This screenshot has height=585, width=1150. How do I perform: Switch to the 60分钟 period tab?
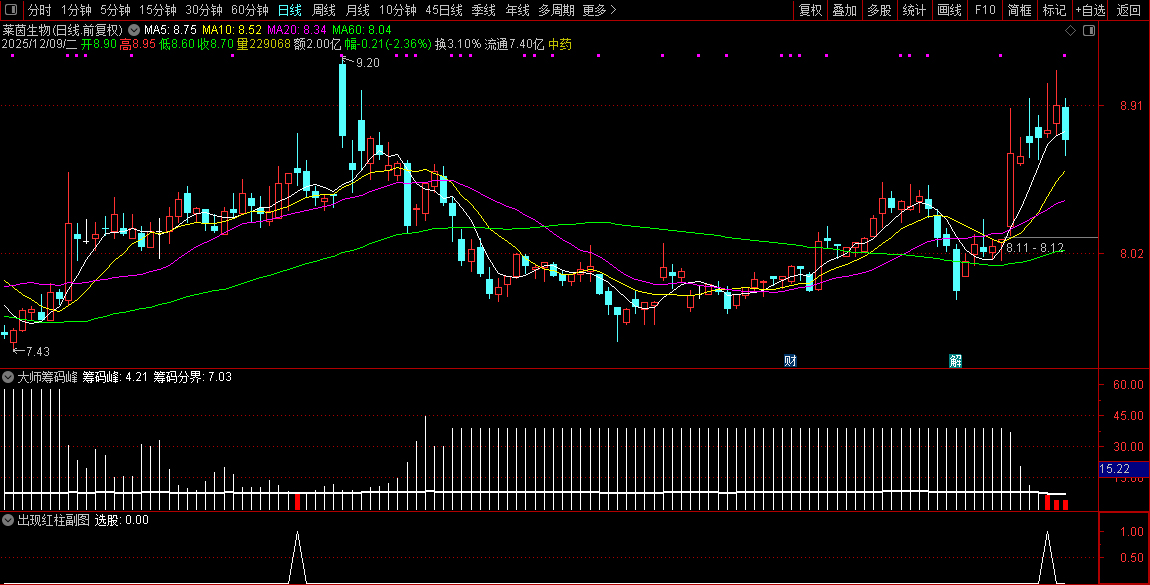[250, 11]
